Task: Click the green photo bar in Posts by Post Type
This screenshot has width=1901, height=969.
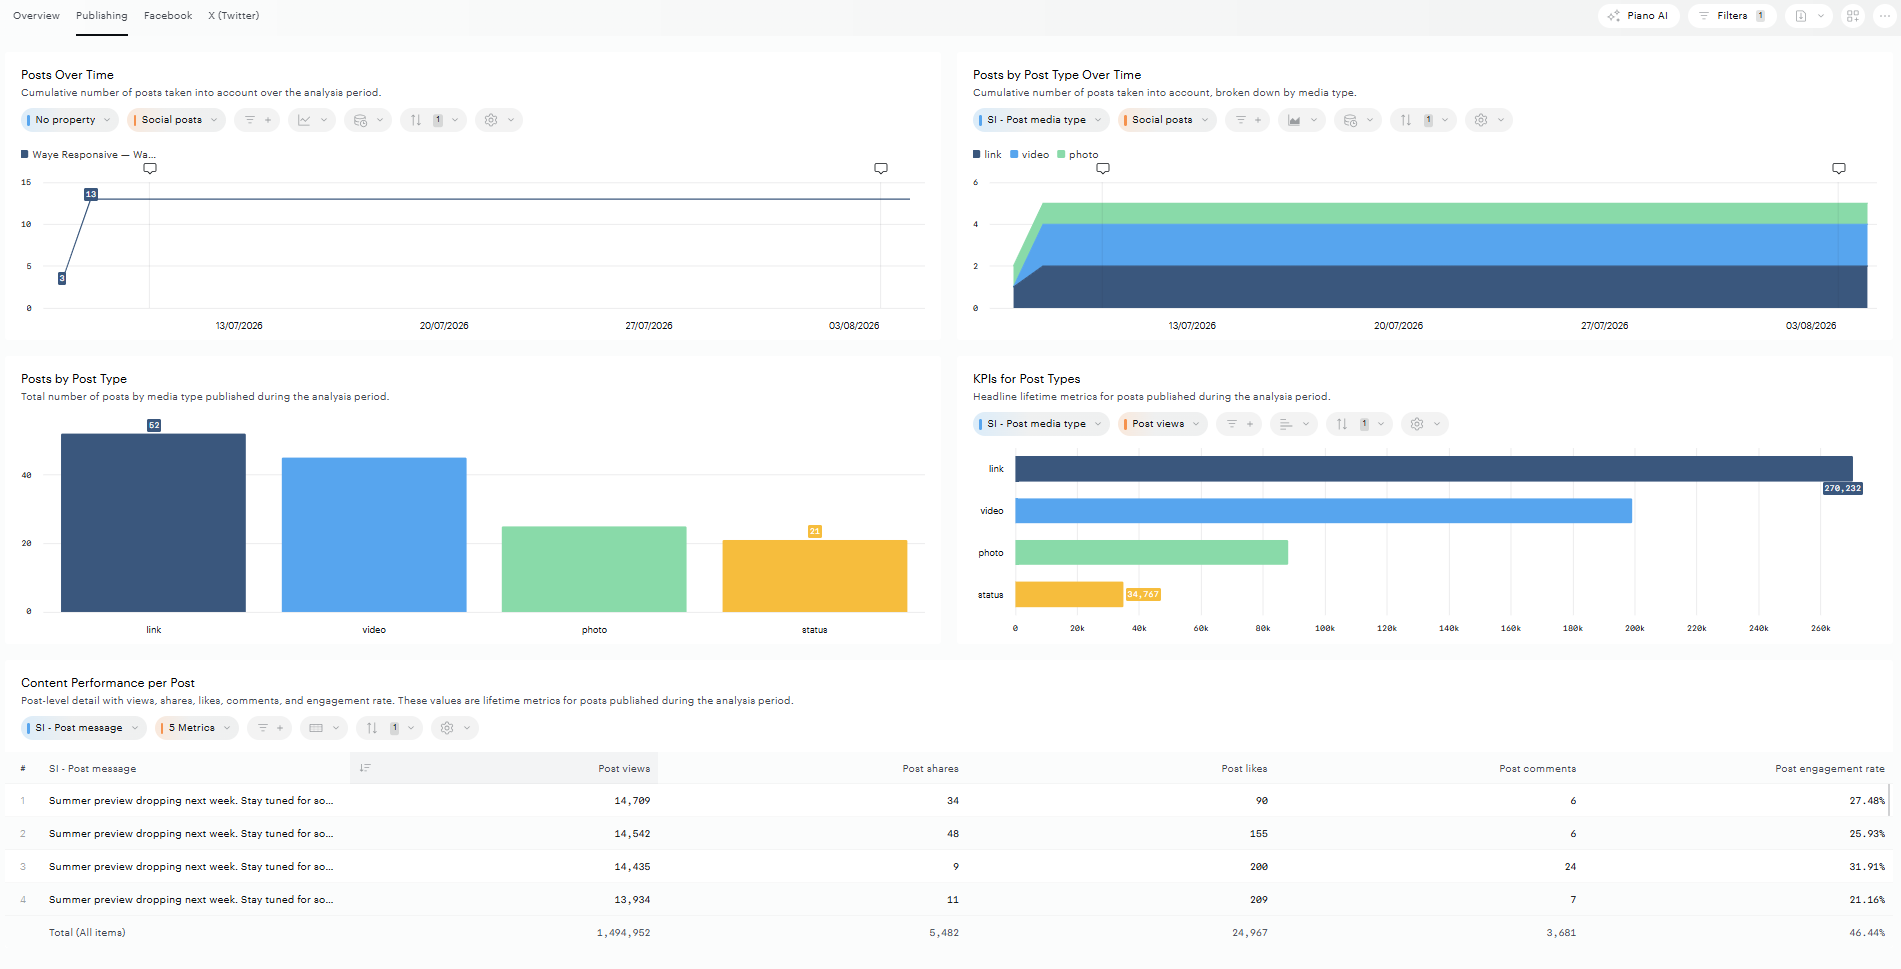Action: pos(594,569)
